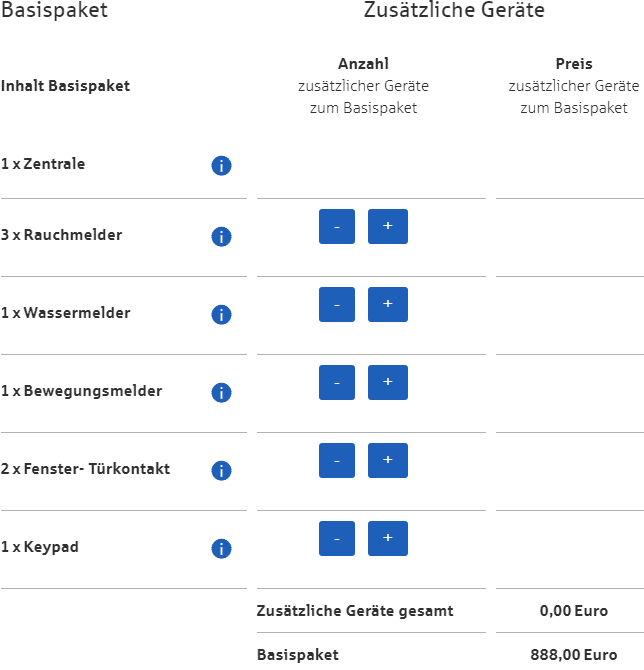This screenshot has height=670, width=644.
Task: Add a Fenster- Türkontakt with plus
Action: pos(388,460)
